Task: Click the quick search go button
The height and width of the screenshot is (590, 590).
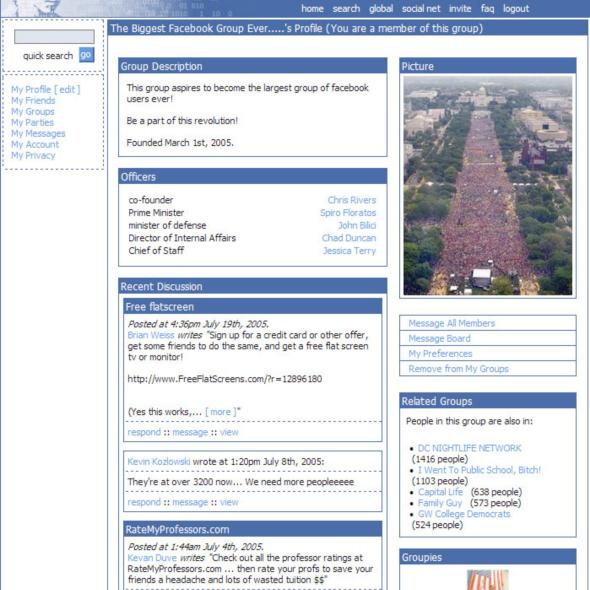Action: pyautogui.click(x=86, y=55)
